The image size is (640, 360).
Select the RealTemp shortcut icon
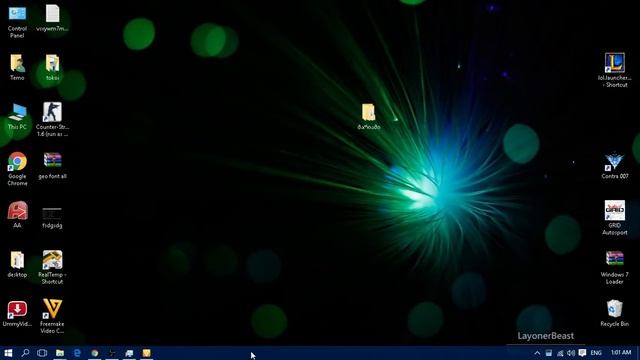tap(52, 260)
